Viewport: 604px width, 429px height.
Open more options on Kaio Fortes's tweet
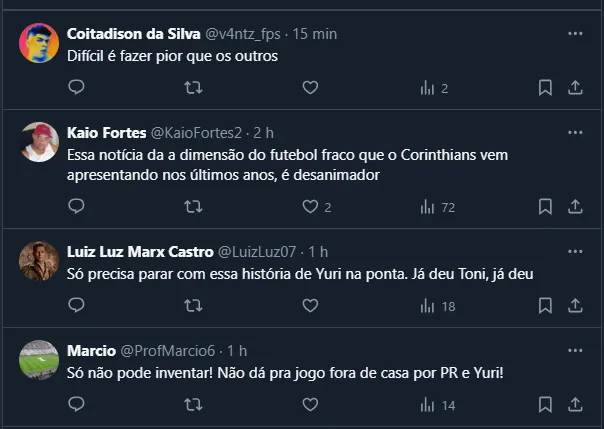575,133
